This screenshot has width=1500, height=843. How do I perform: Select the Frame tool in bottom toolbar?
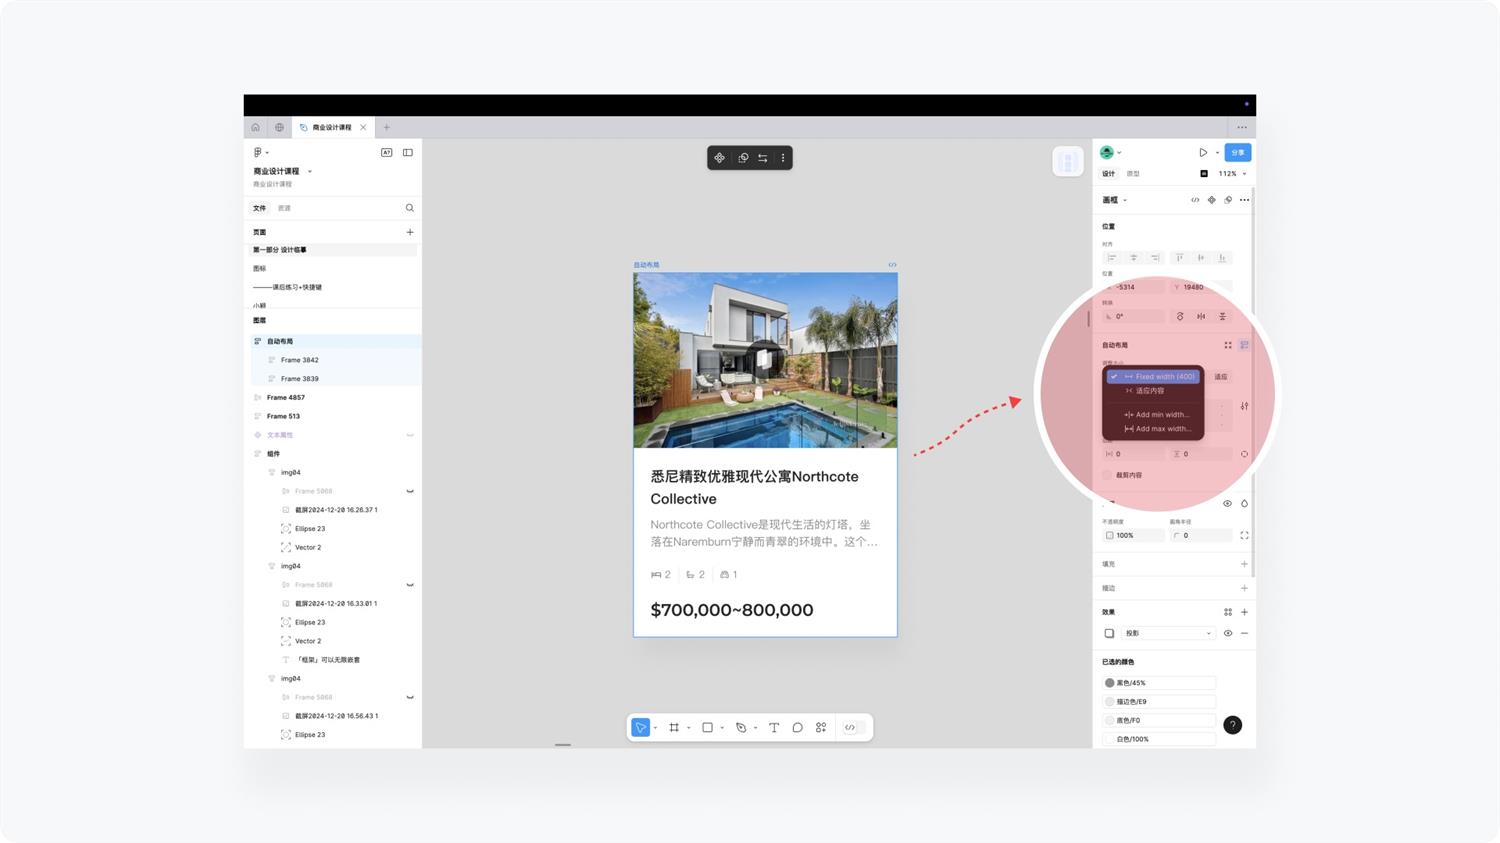click(x=674, y=728)
